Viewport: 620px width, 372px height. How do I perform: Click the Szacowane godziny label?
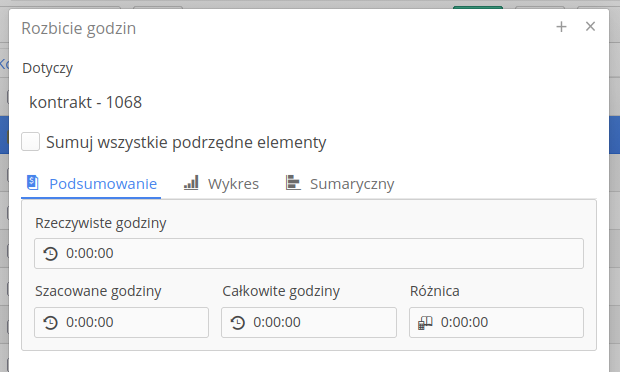coord(98,291)
